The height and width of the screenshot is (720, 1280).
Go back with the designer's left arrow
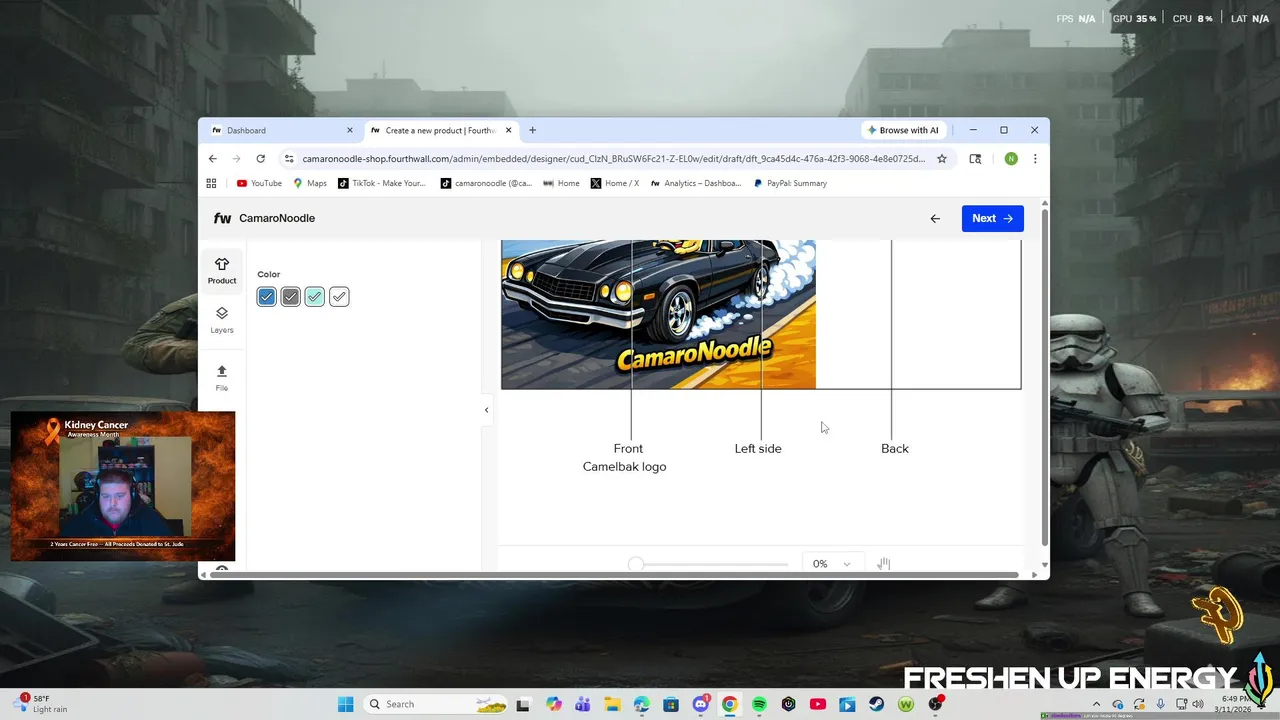[935, 218]
